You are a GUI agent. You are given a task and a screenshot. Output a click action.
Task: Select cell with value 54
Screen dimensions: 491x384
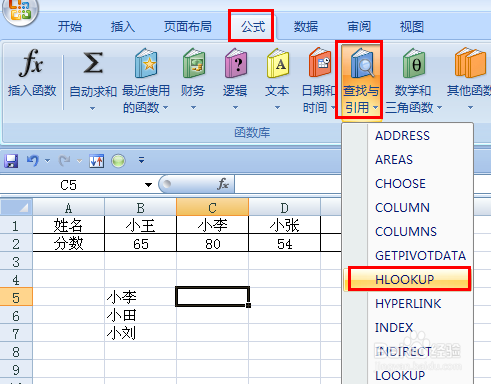tap(284, 243)
